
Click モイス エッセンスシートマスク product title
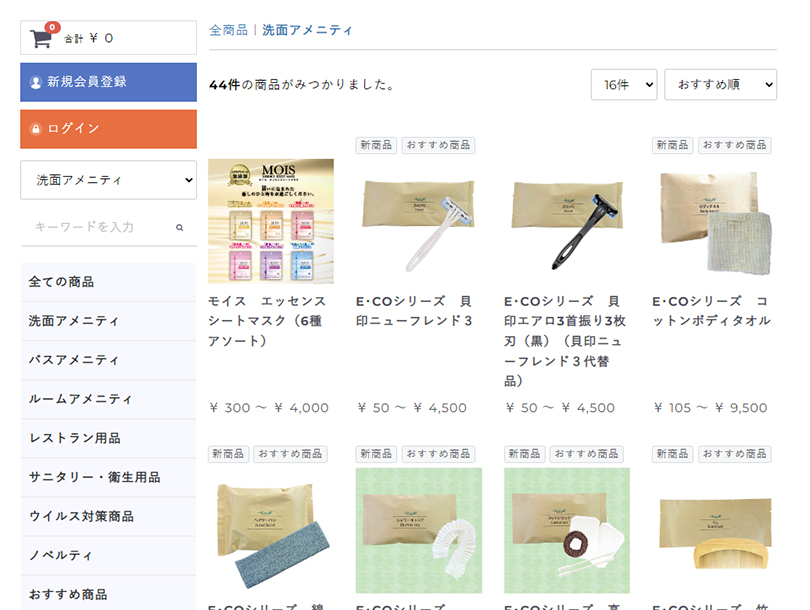tap(267, 321)
